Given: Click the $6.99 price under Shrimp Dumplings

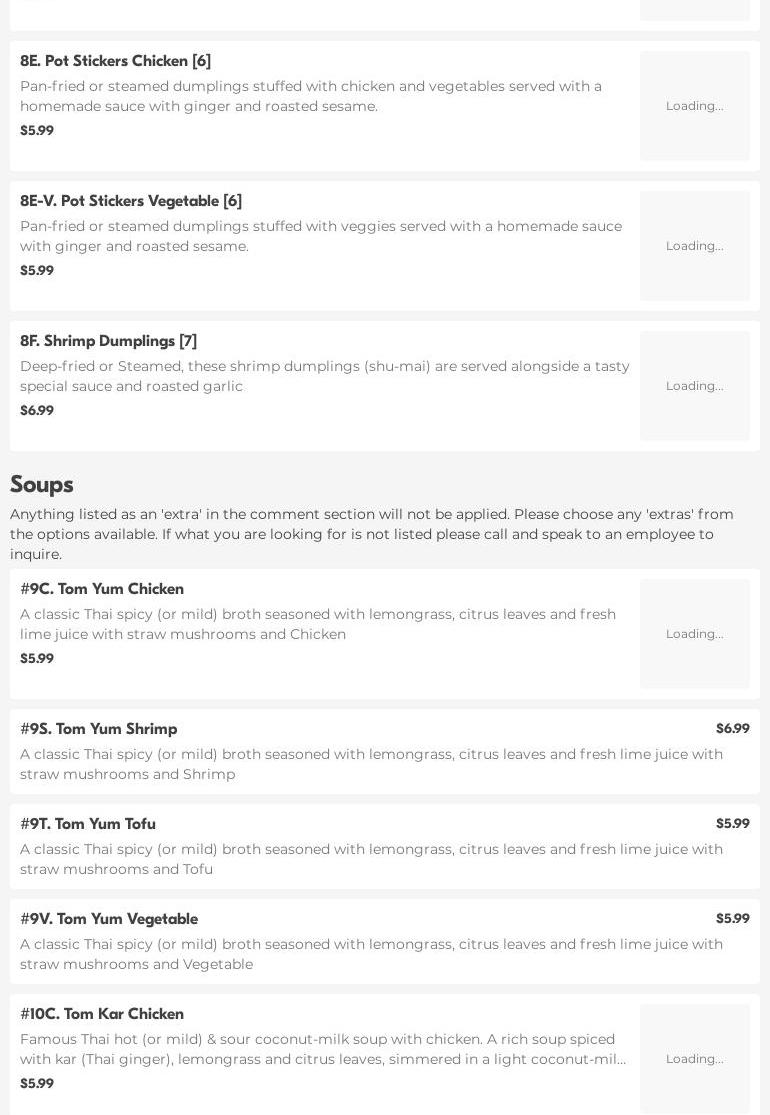Looking at the screenshot, I should click(37, 411).
